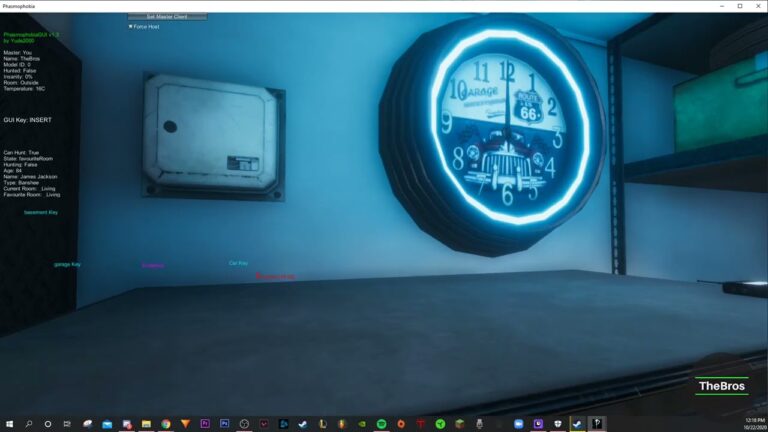Screen dimensions: 768x432
Task: Click the Temperature: 16C readout
Action: tap(24, 89)
